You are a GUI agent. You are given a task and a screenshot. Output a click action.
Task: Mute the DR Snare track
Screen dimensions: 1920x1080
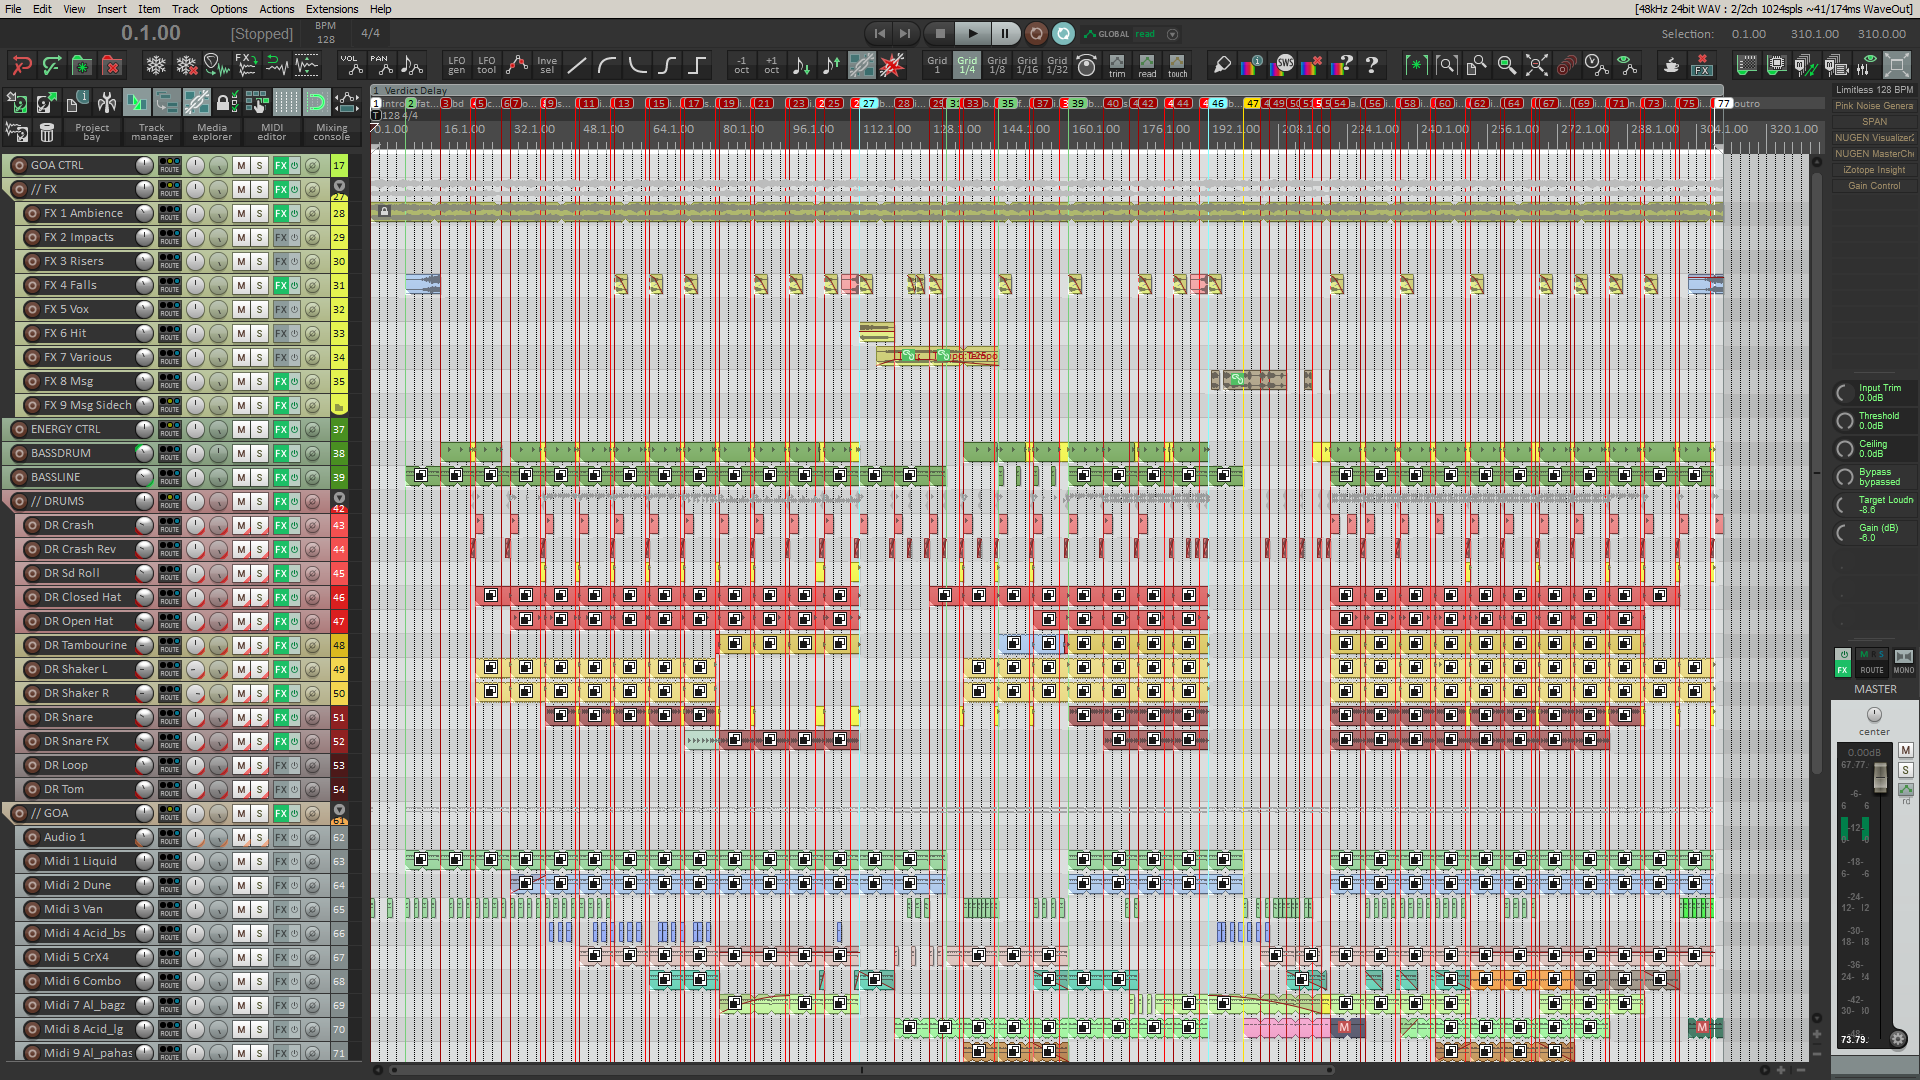pyautogui.click(x=241, y=717)
